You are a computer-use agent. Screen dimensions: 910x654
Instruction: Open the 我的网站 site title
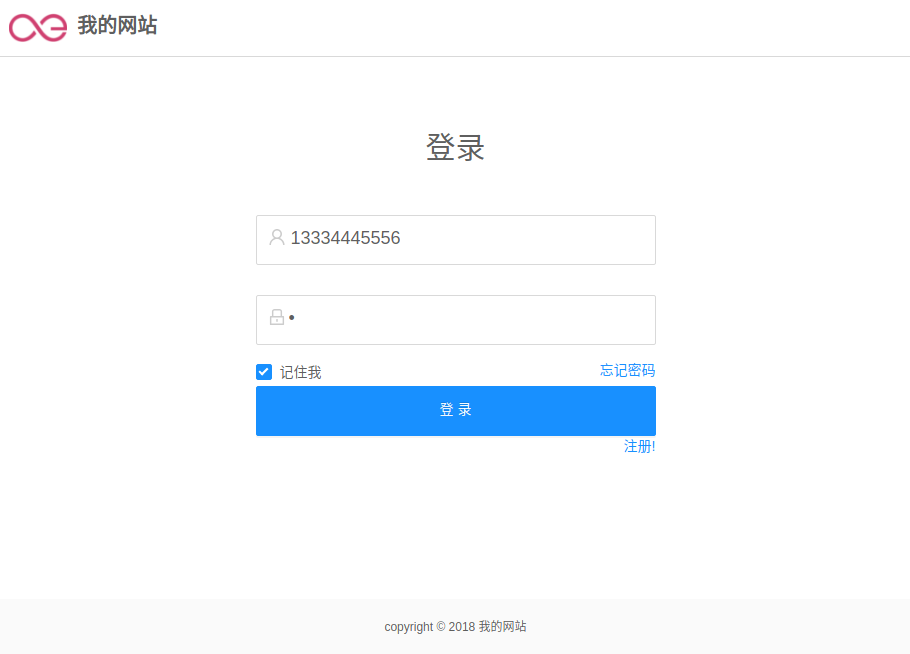[x=117, y=26]
